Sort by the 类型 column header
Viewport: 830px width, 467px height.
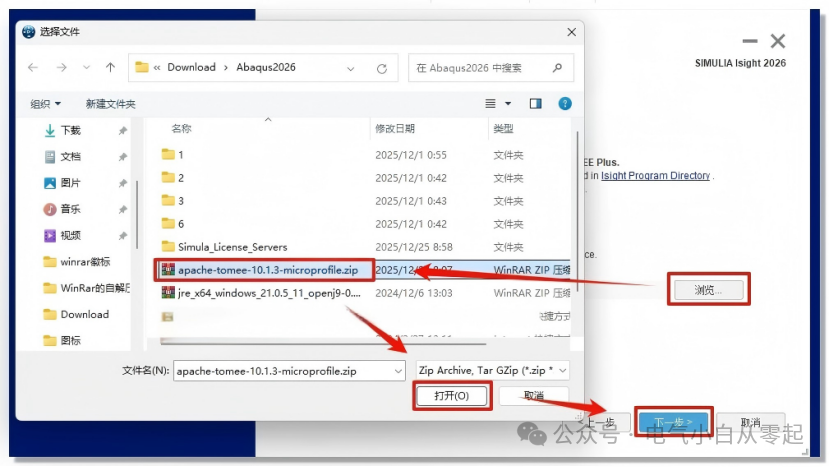click(503, 128)
